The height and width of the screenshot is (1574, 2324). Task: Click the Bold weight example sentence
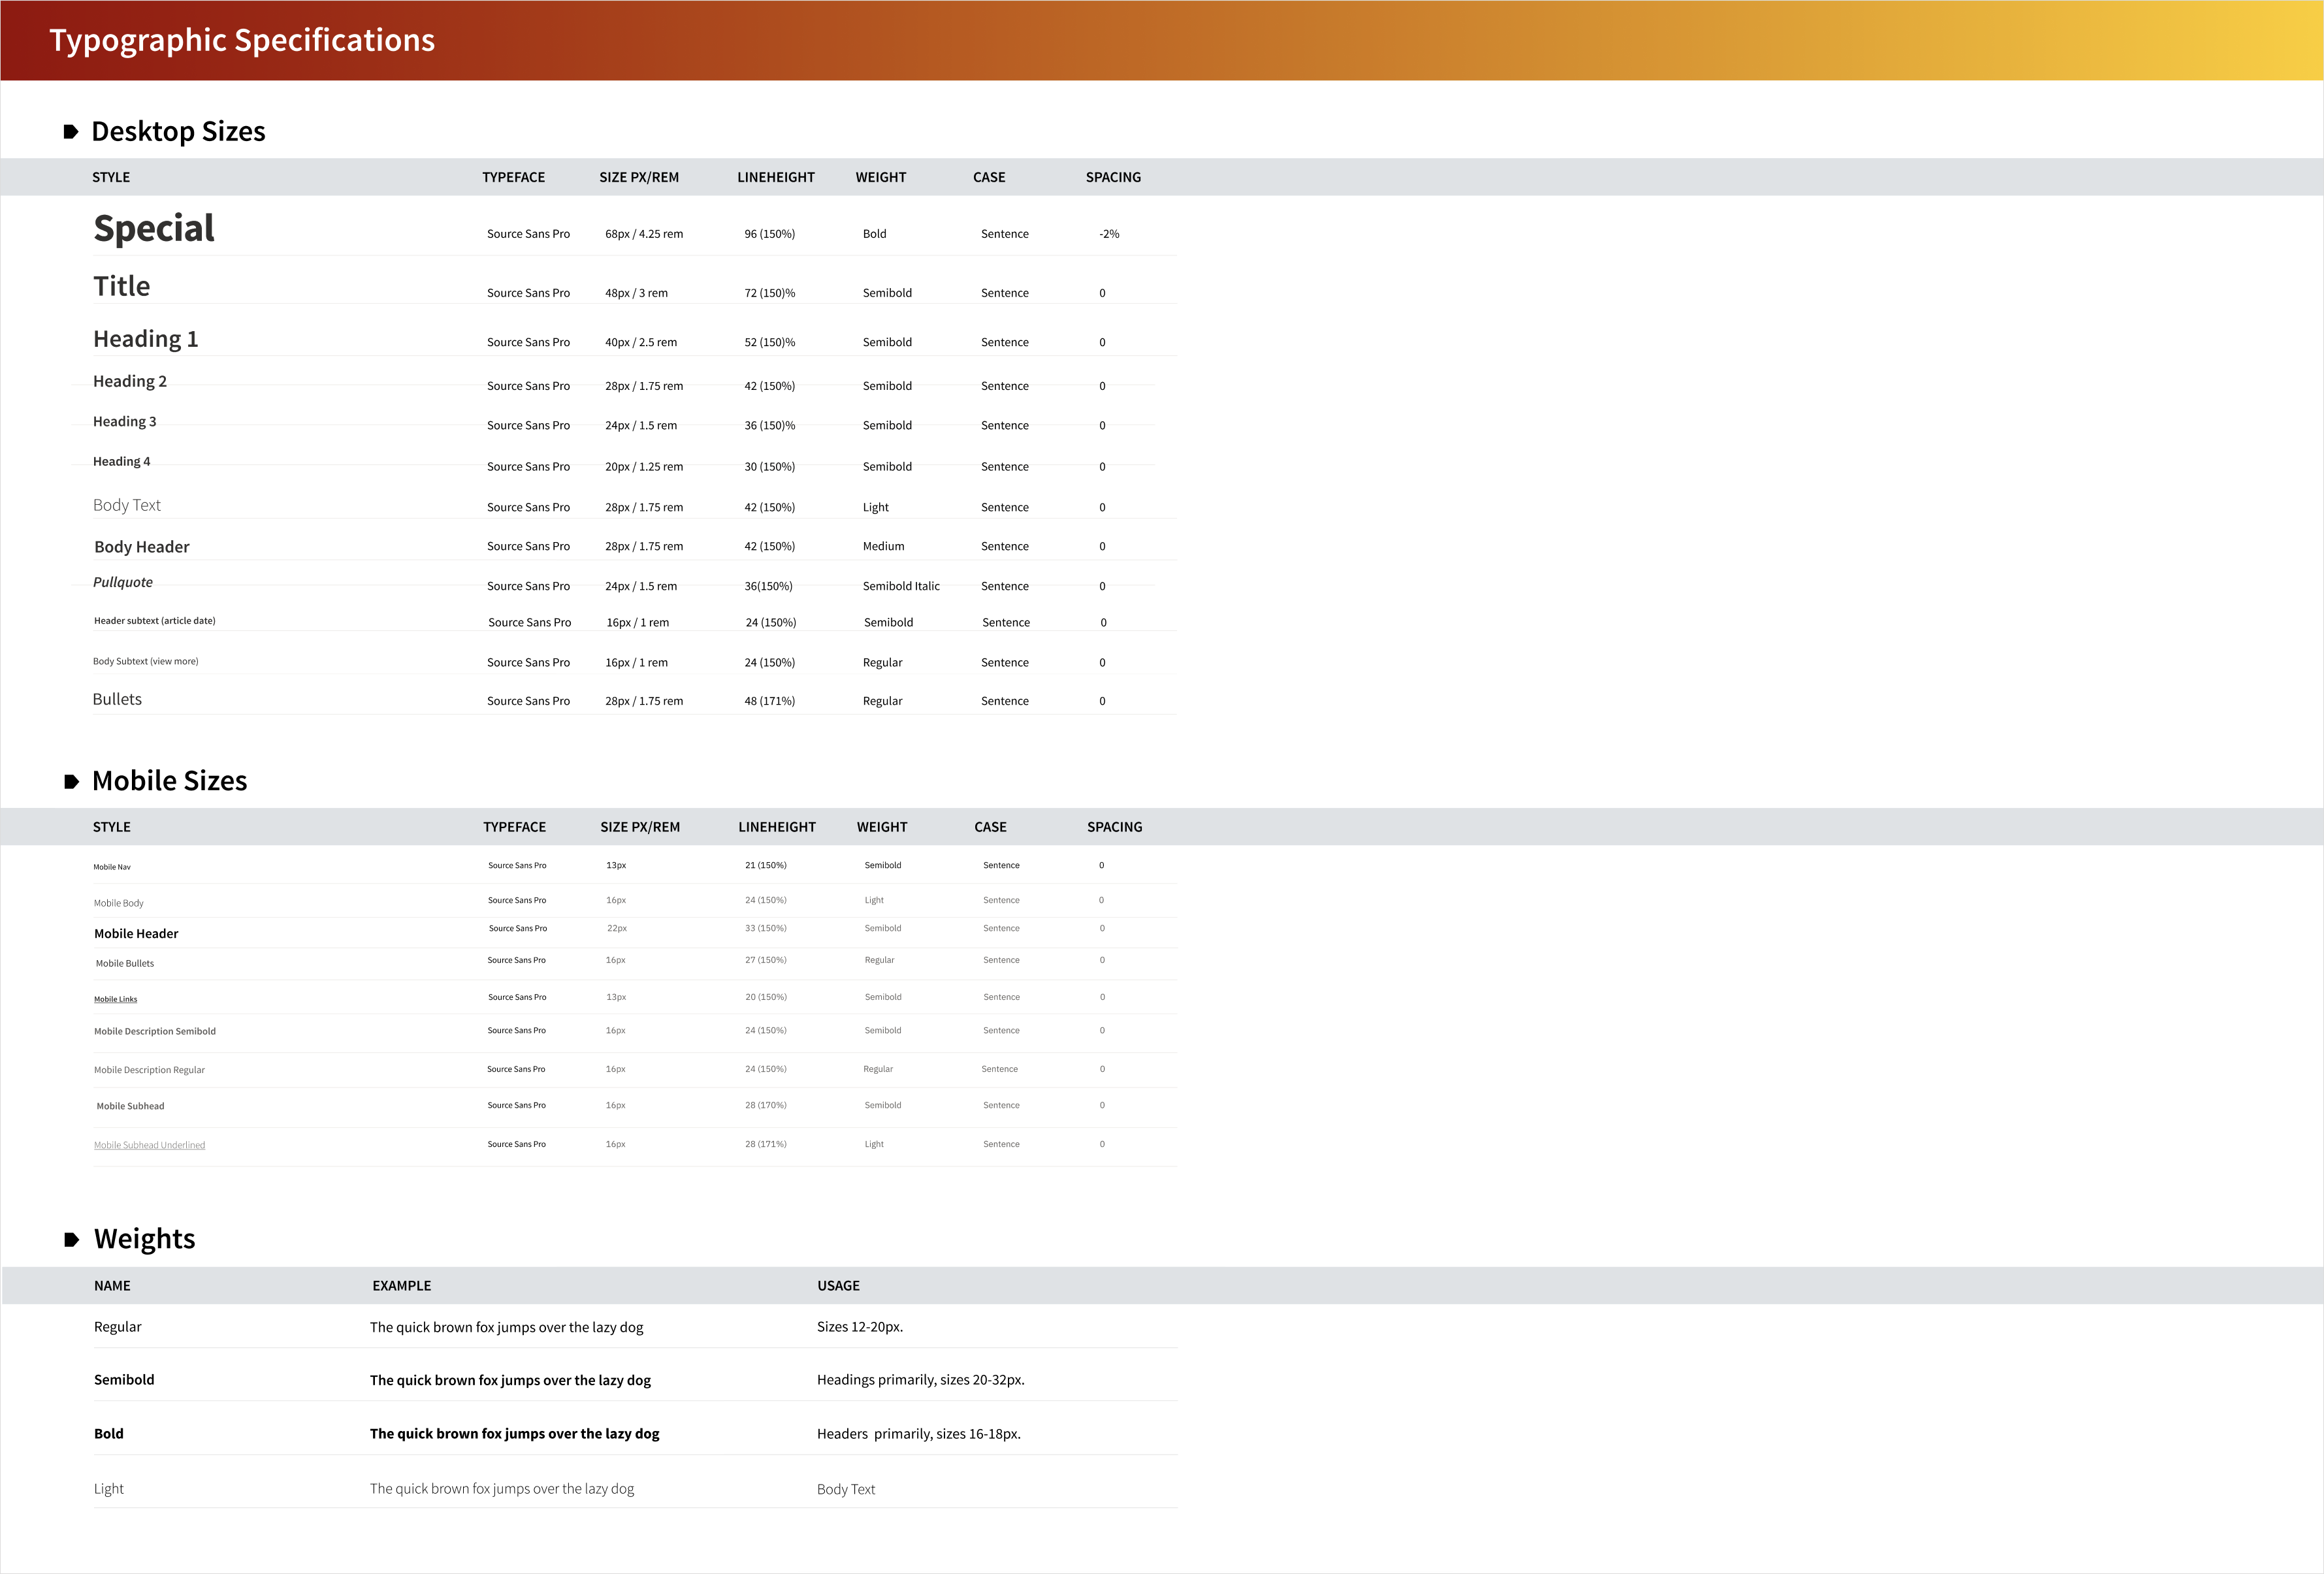[514, 1434]
